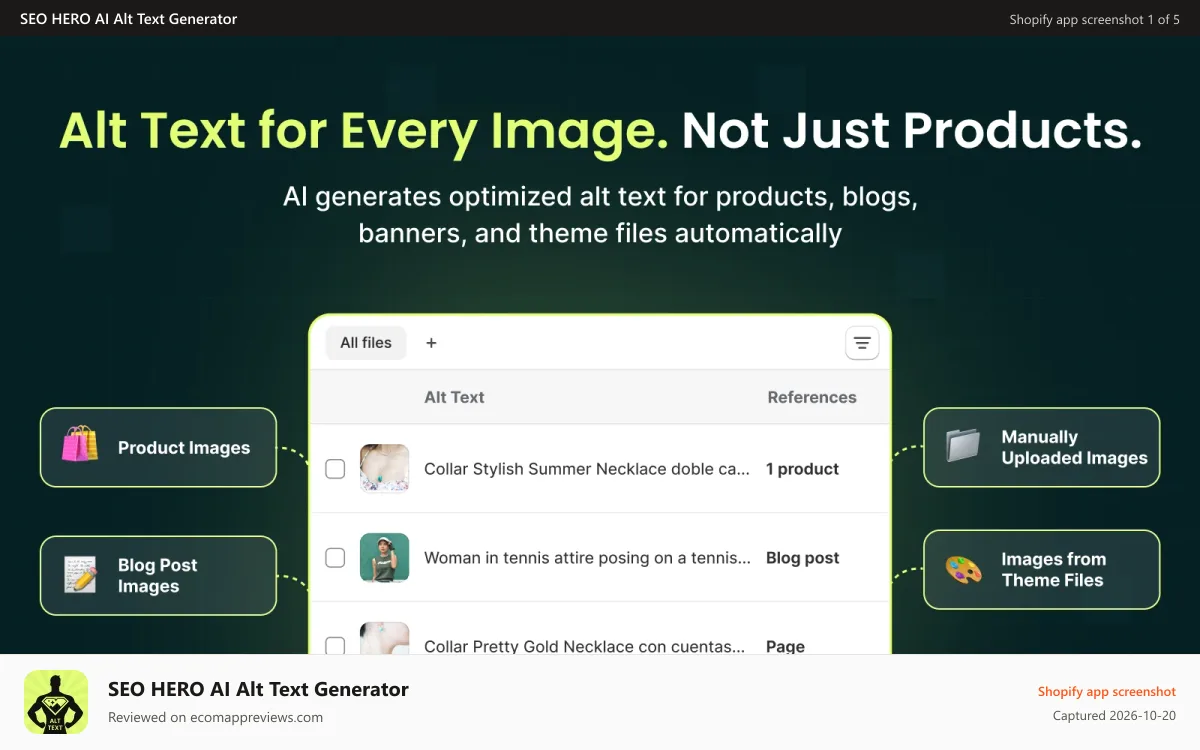
Task: Add a new view with plus icon
Action: click(x=431, y=343)
